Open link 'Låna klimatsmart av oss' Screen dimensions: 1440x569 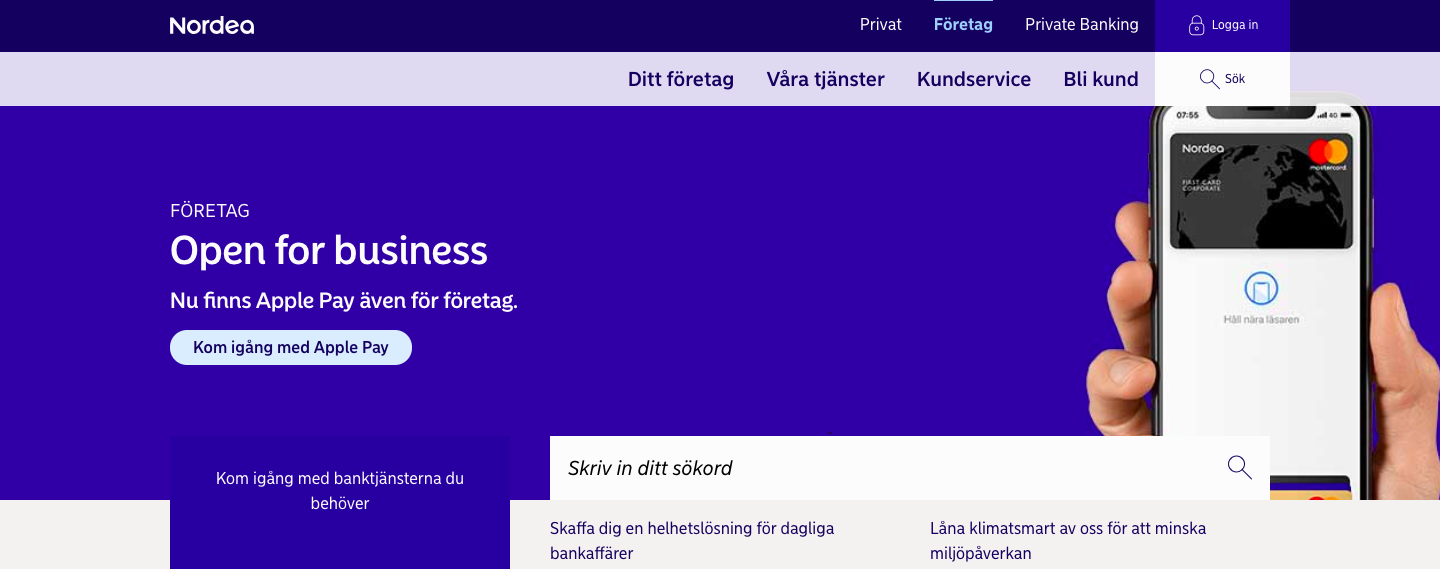coord(1068,540)
